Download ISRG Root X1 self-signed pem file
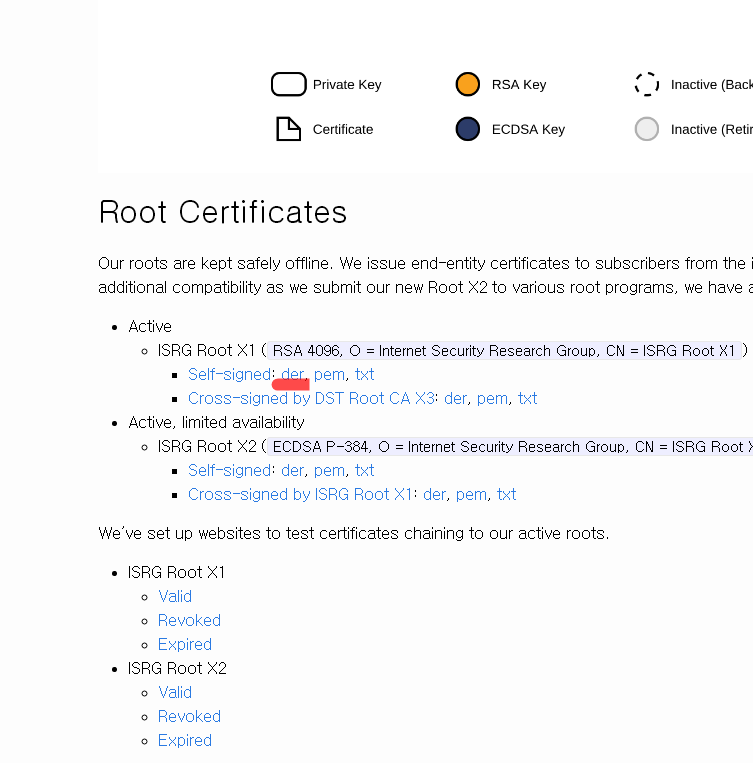Image resolution: width=753 pixels, height=763 pixels. [329, 374]
